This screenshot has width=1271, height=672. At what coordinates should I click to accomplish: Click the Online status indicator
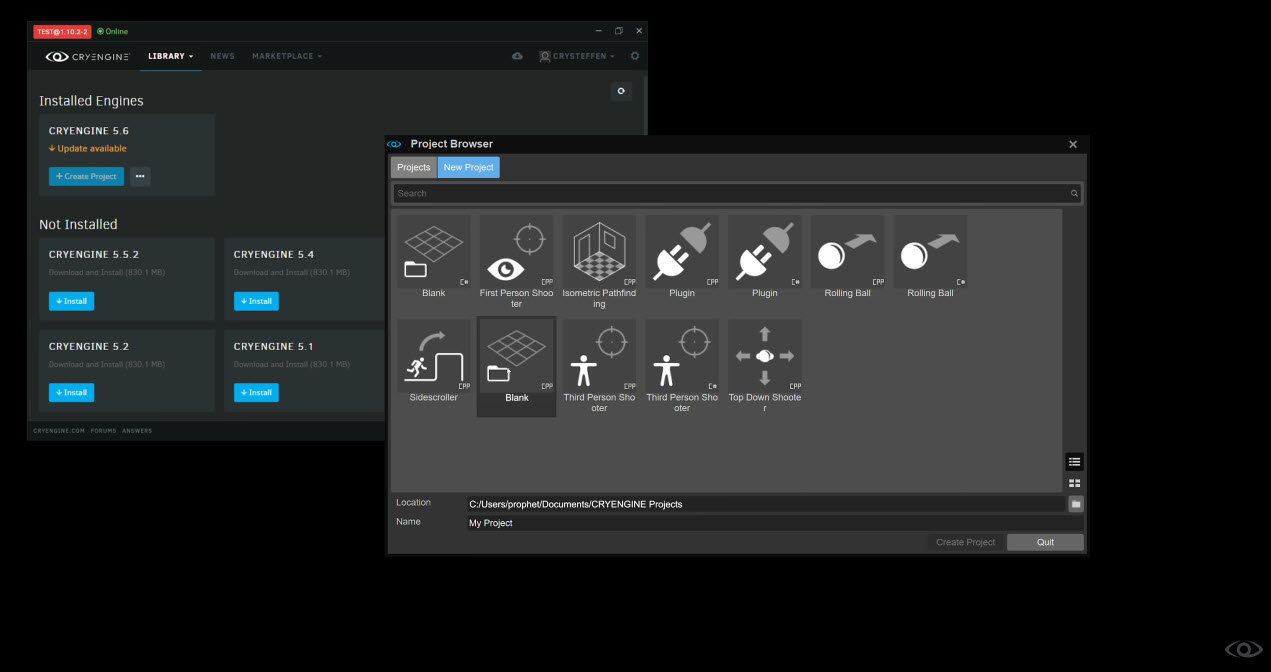coord(112,32)
